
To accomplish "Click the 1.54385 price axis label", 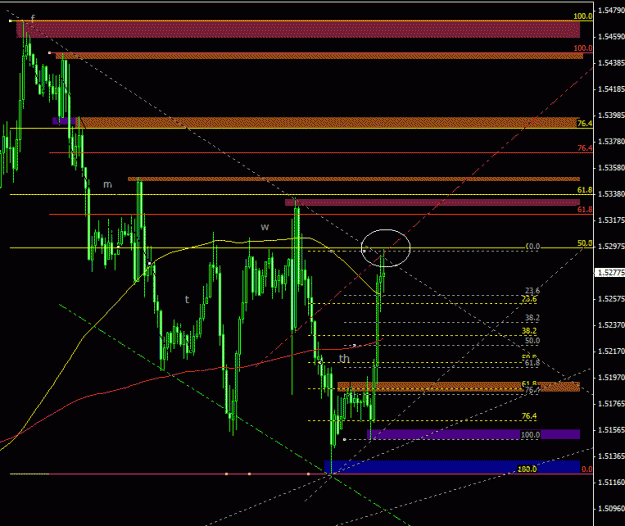I will coord(611,63).
